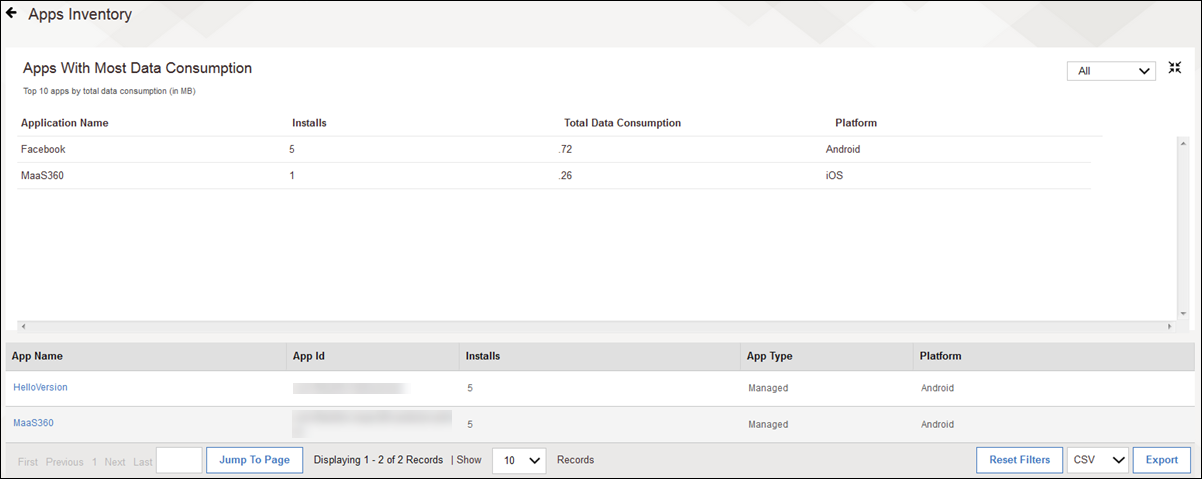Image resolution: width=1202 pixels, height=479 pixels.
Task: Click the Last pagination link
Action: point(143,462)
